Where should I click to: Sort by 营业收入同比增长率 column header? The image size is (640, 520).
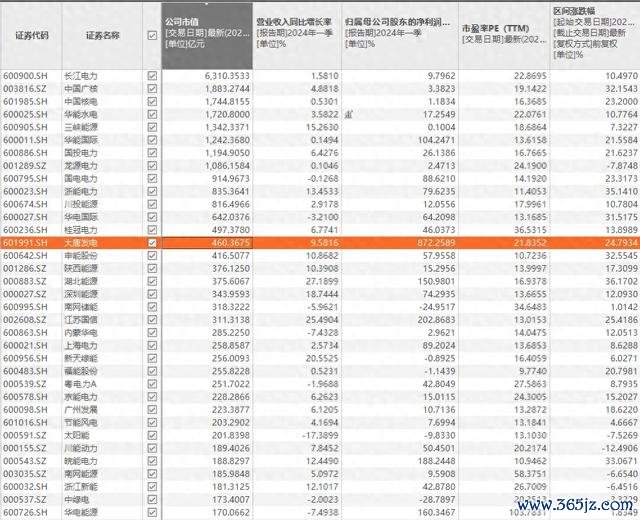click(297, 36)
